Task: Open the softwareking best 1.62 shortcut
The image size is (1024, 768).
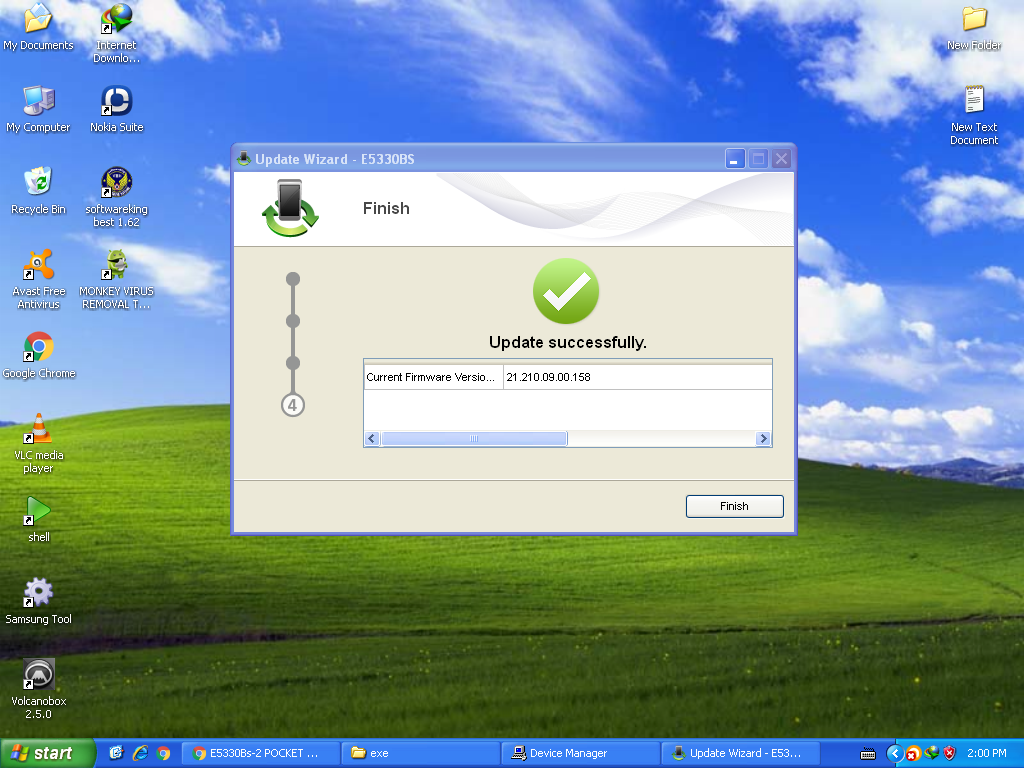Action: [117, 184]
